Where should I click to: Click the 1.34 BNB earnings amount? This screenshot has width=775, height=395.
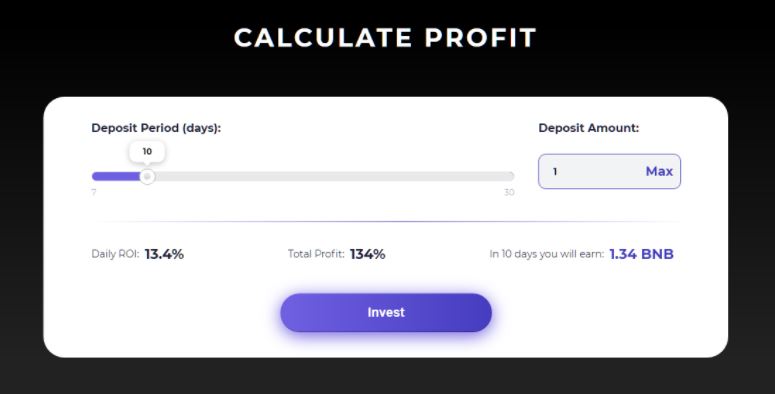tap(641, 254)
